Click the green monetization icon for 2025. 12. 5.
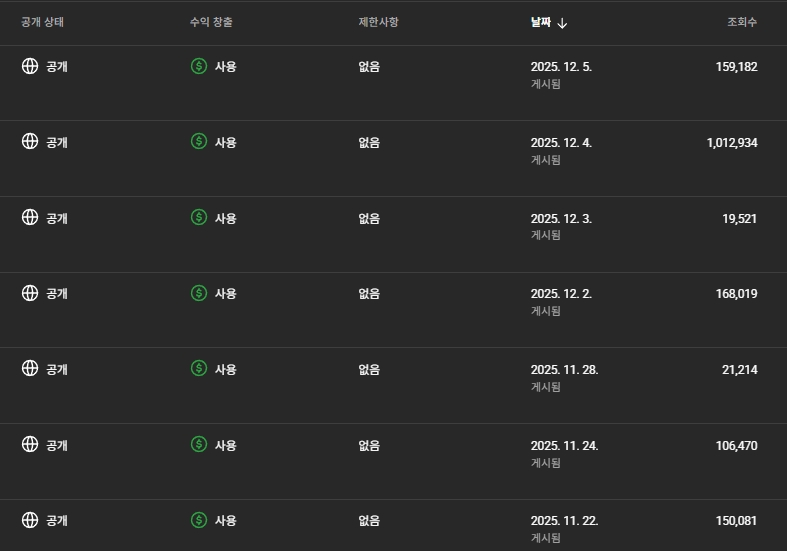787x551 pixels. [x=199, y=66]
